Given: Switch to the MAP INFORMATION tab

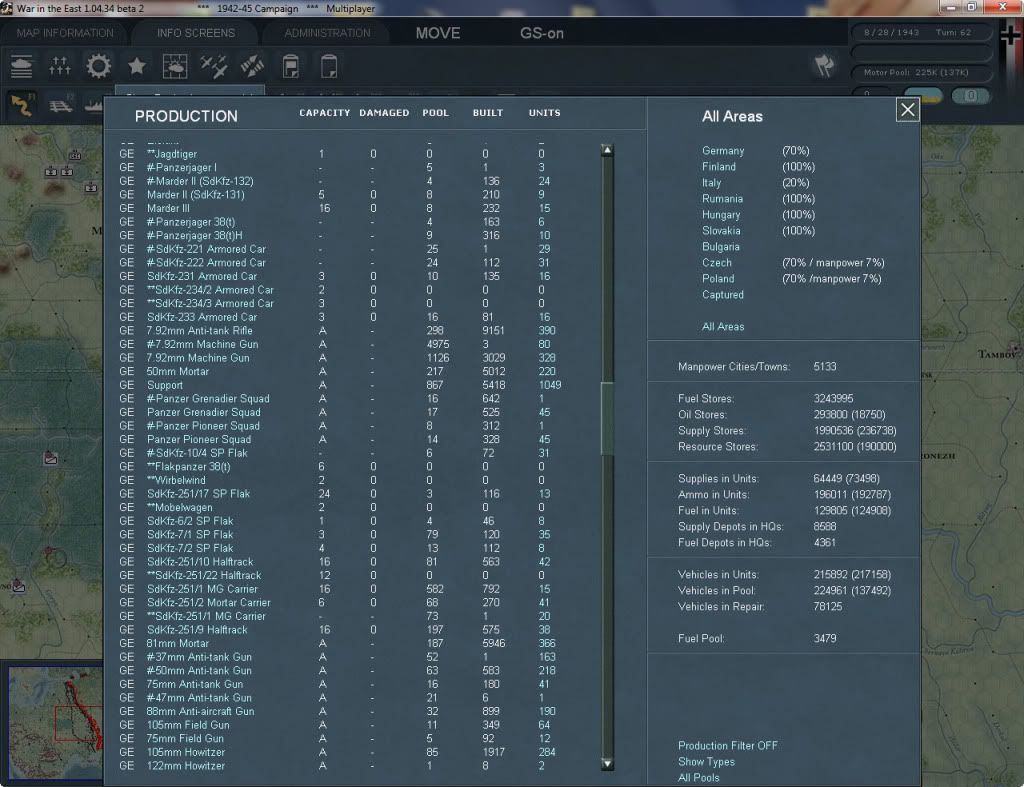Looking at the screenshot, I should [x=65, y=33].
